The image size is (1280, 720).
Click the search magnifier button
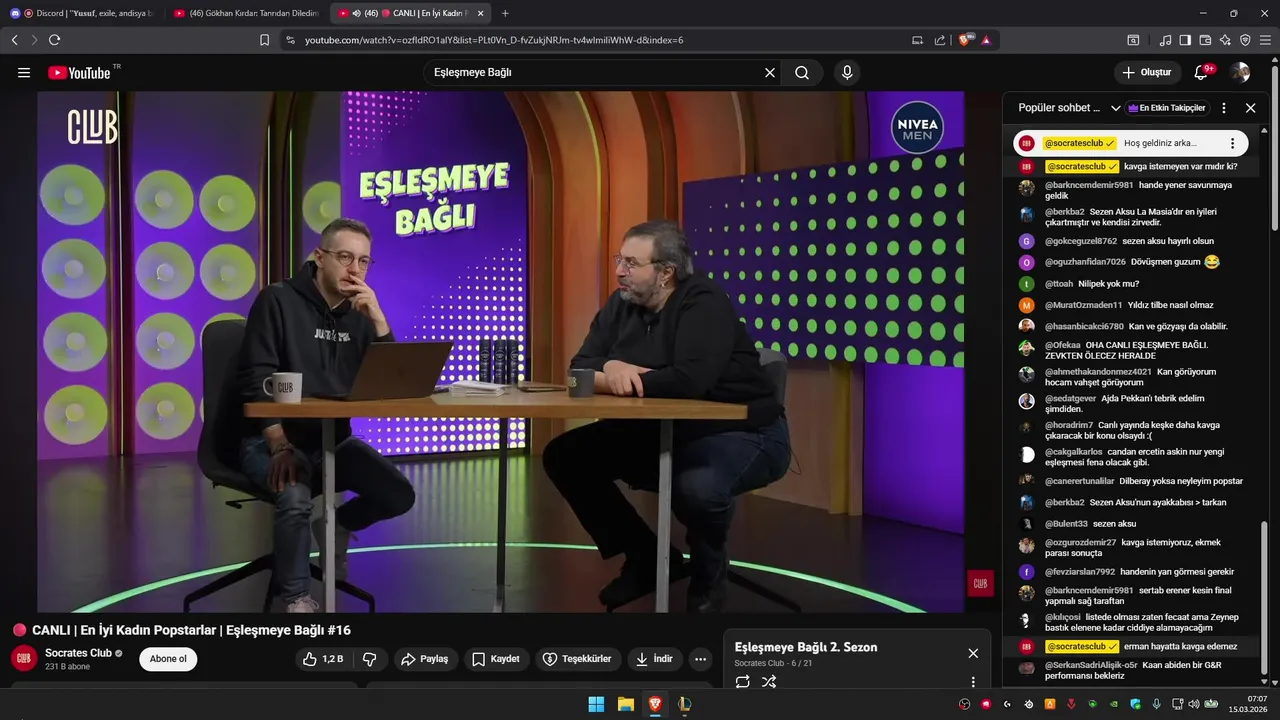pos(802,73)
